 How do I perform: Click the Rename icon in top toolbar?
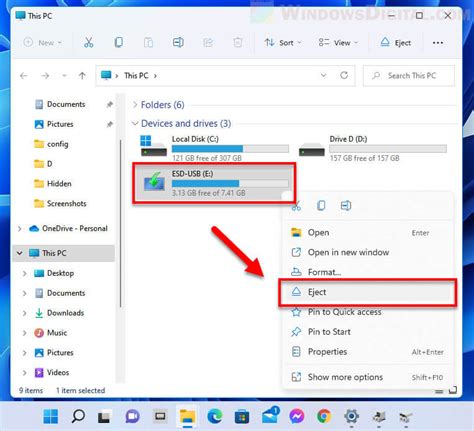tap(178, 42)
